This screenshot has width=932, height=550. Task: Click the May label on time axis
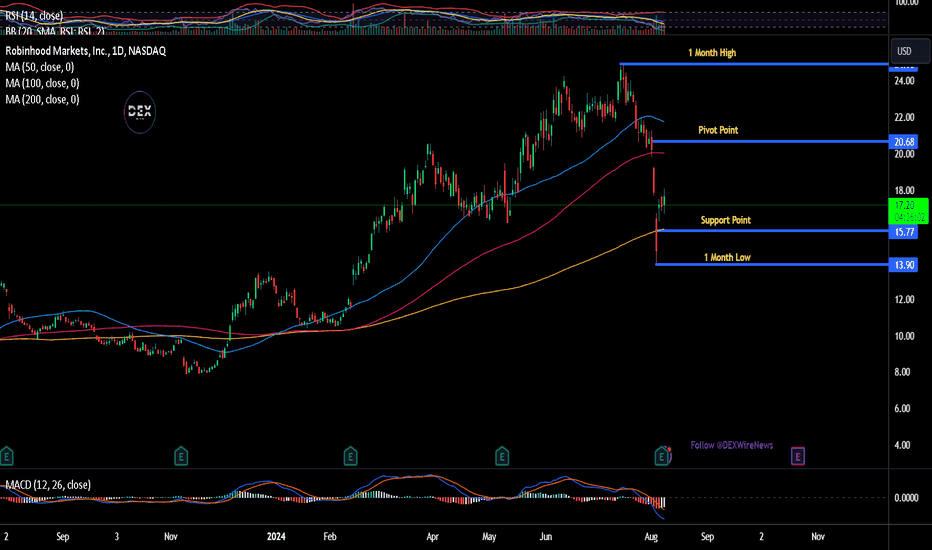pyautogui.click(x=489, y=536)
